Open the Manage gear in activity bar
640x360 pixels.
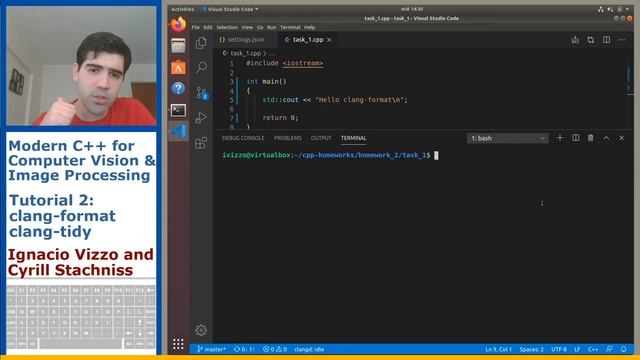tap(201, 330)
